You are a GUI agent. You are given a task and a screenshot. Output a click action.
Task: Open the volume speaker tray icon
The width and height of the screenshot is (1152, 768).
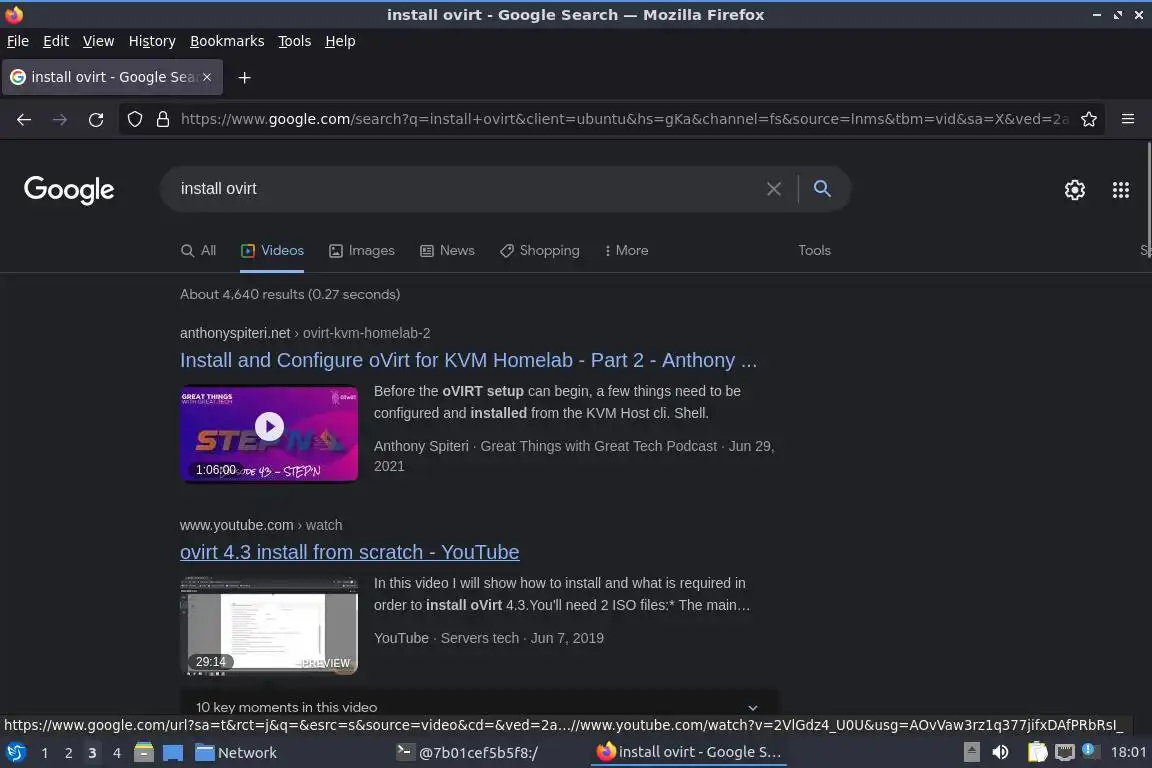pos(1000,753)
